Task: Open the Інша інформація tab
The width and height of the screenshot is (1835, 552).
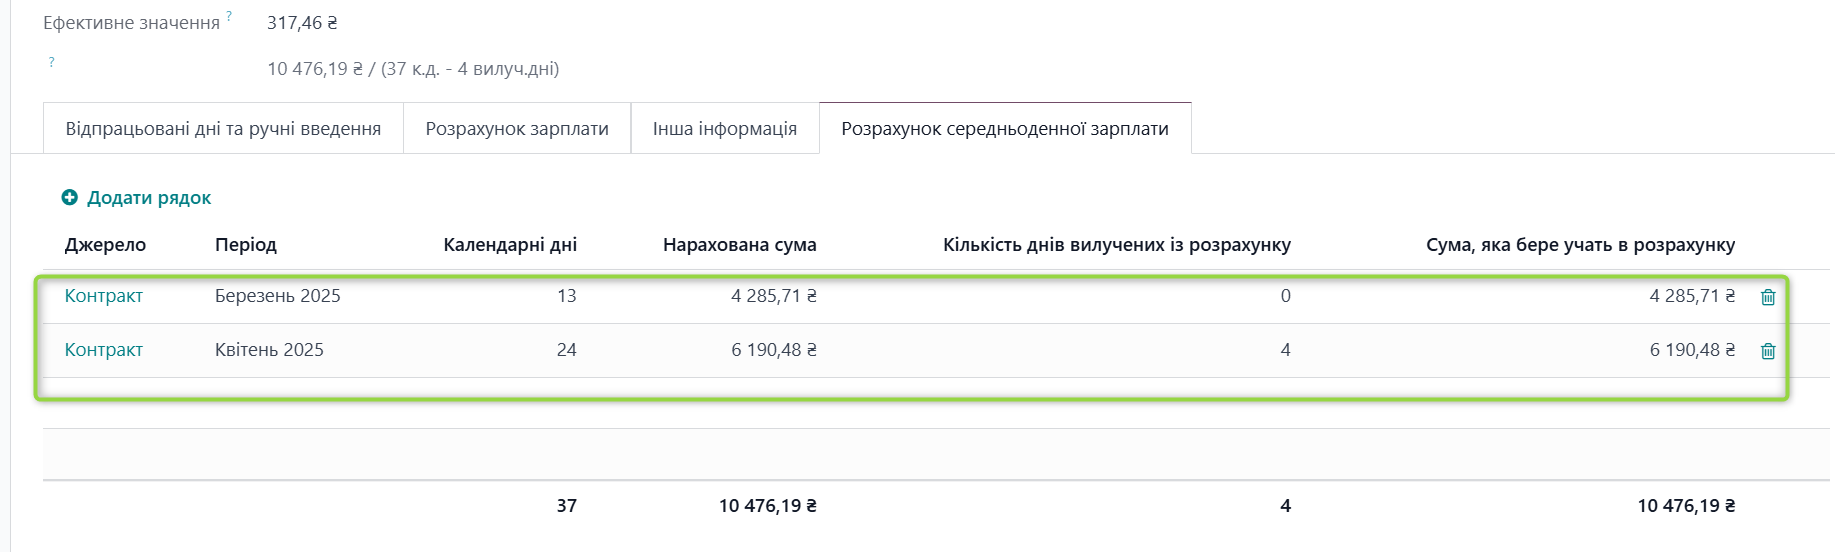Action: pos(725,129)
